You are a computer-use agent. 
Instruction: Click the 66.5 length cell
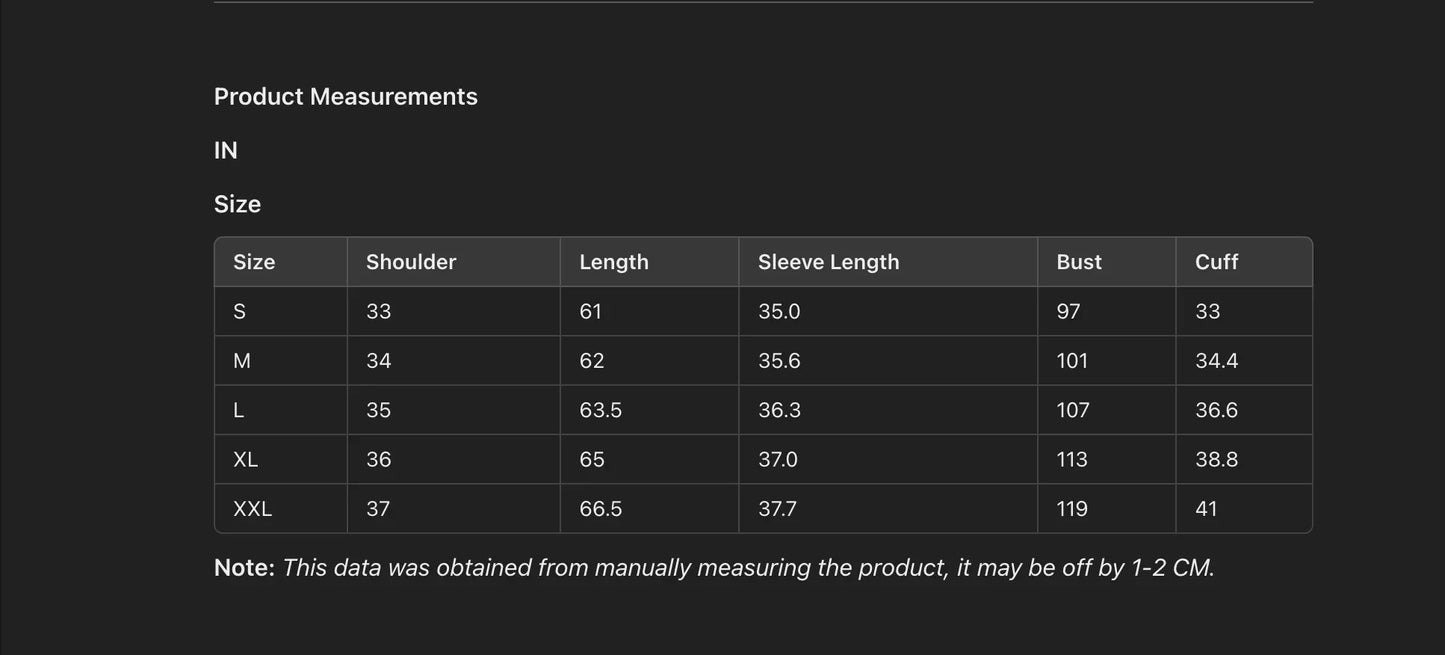[600, 509]
